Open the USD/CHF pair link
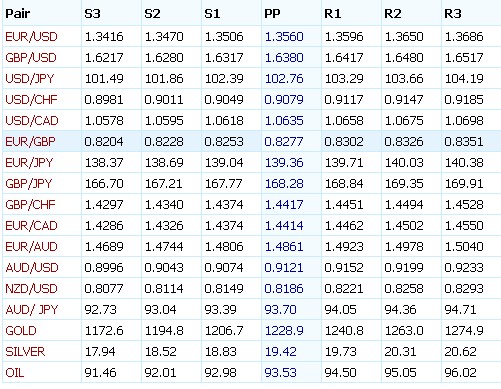Screen dimensions: 501x389 (x=31, y=100)
